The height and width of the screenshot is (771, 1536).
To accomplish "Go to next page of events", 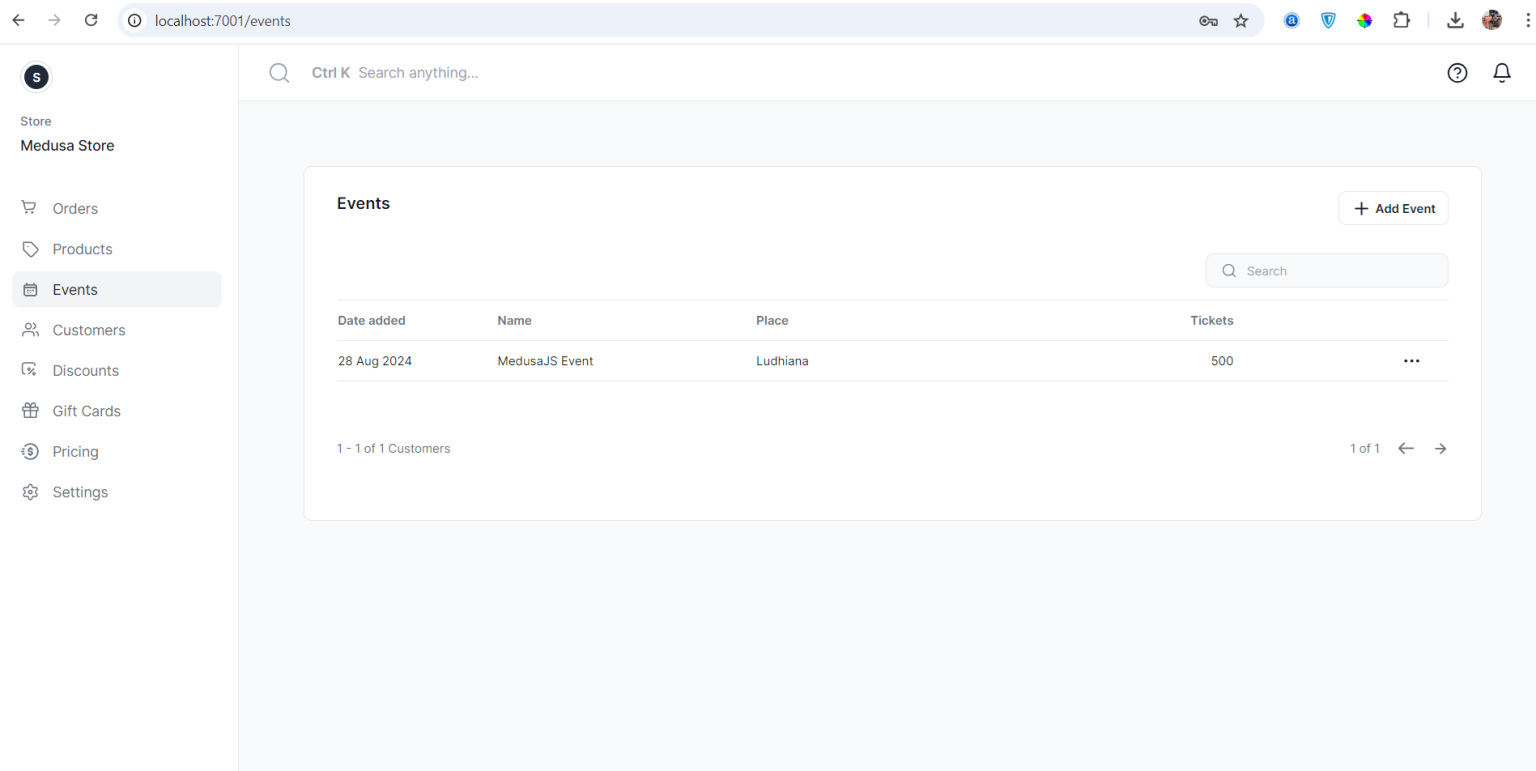I will pyautogui.click(x=1440, y=448).
